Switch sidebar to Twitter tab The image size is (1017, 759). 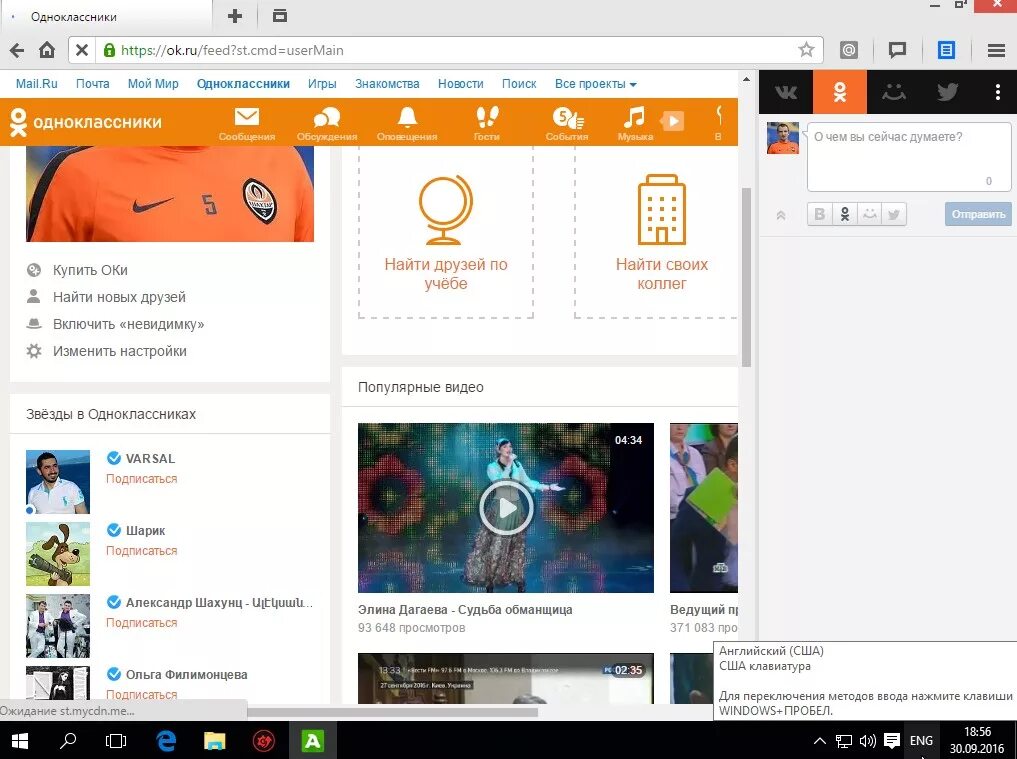pyautogui.click(x=947, y=92)
